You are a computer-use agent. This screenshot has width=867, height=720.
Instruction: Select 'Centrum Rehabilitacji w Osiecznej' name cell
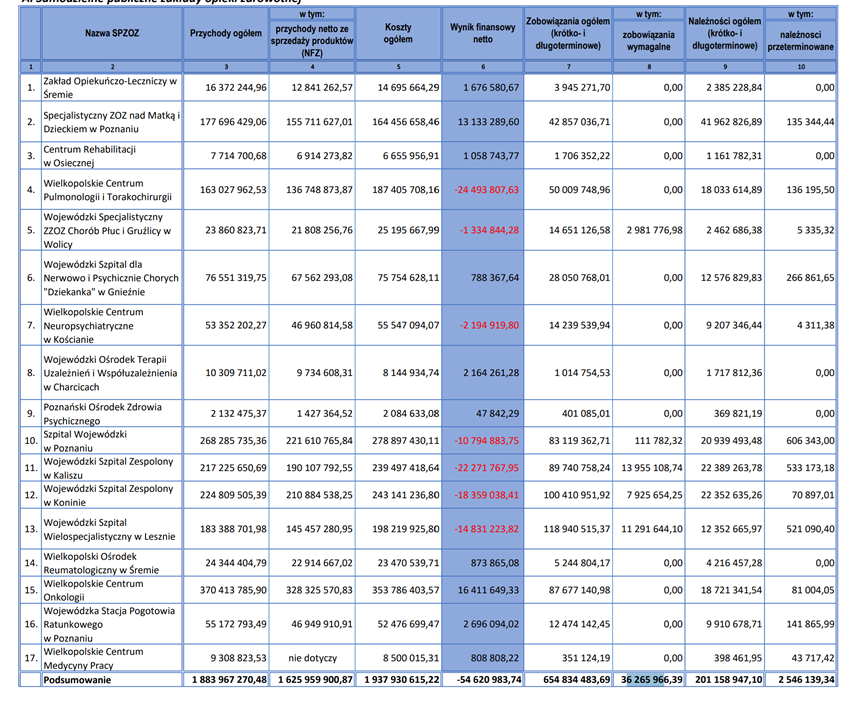[x=112, y=156]
